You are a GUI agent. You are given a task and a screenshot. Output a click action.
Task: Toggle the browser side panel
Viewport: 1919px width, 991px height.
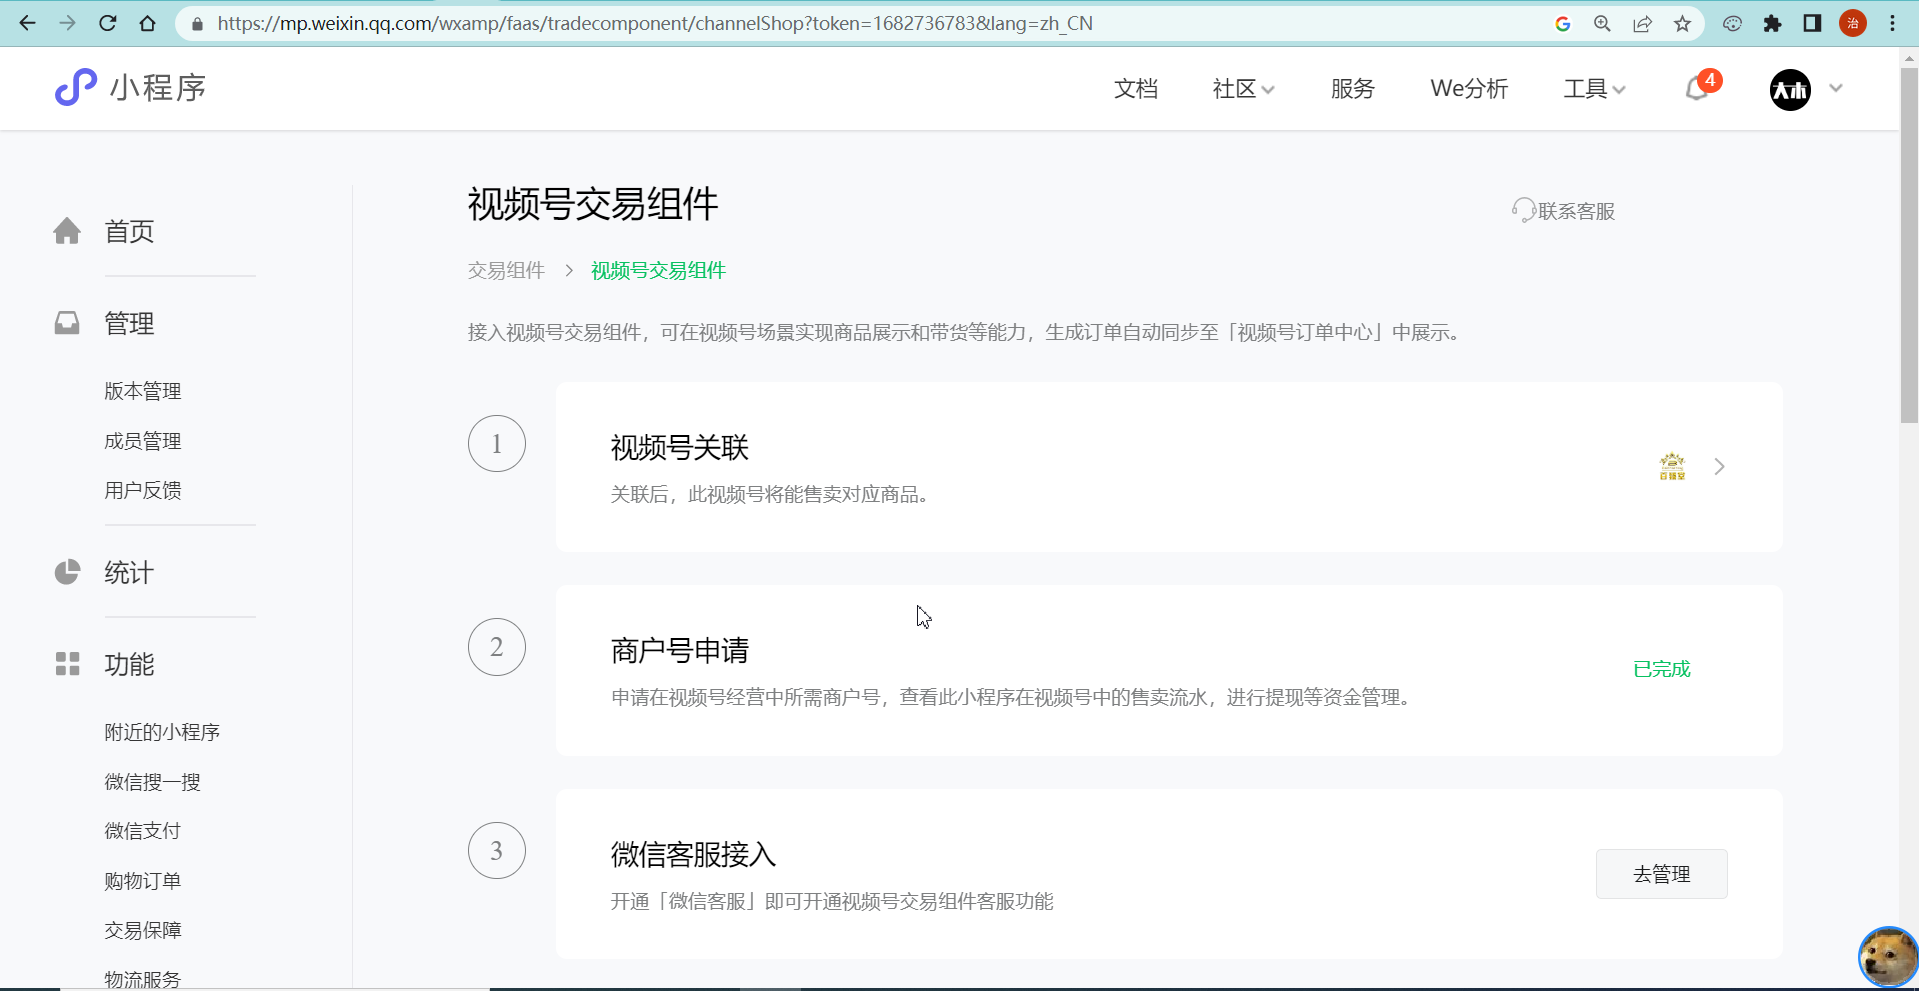[x=1812, y=24]
